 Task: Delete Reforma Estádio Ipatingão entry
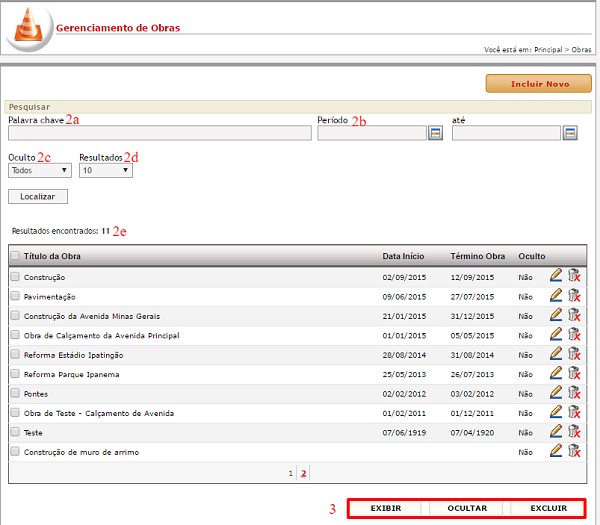(574, 354)
